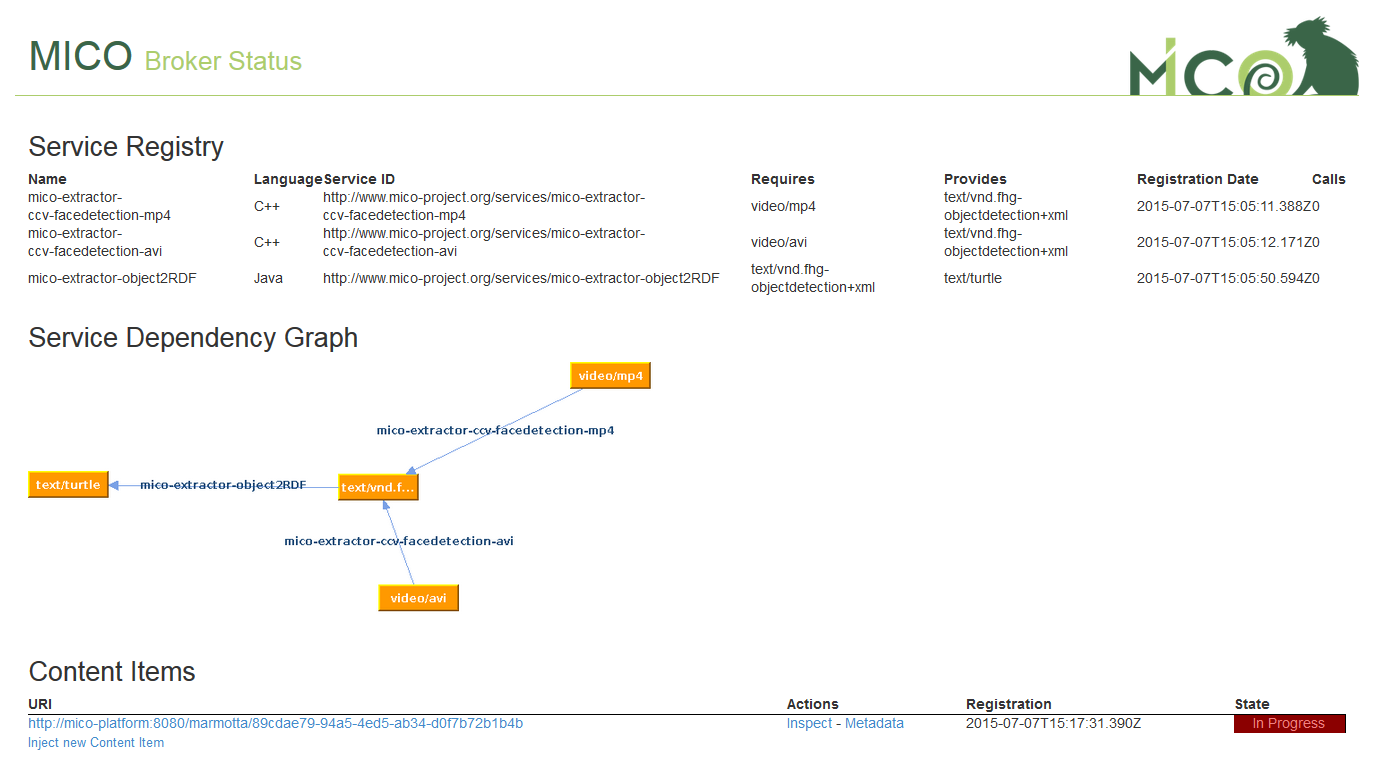
Task: Click the Service Registry heading
Action: click(126, 147)
